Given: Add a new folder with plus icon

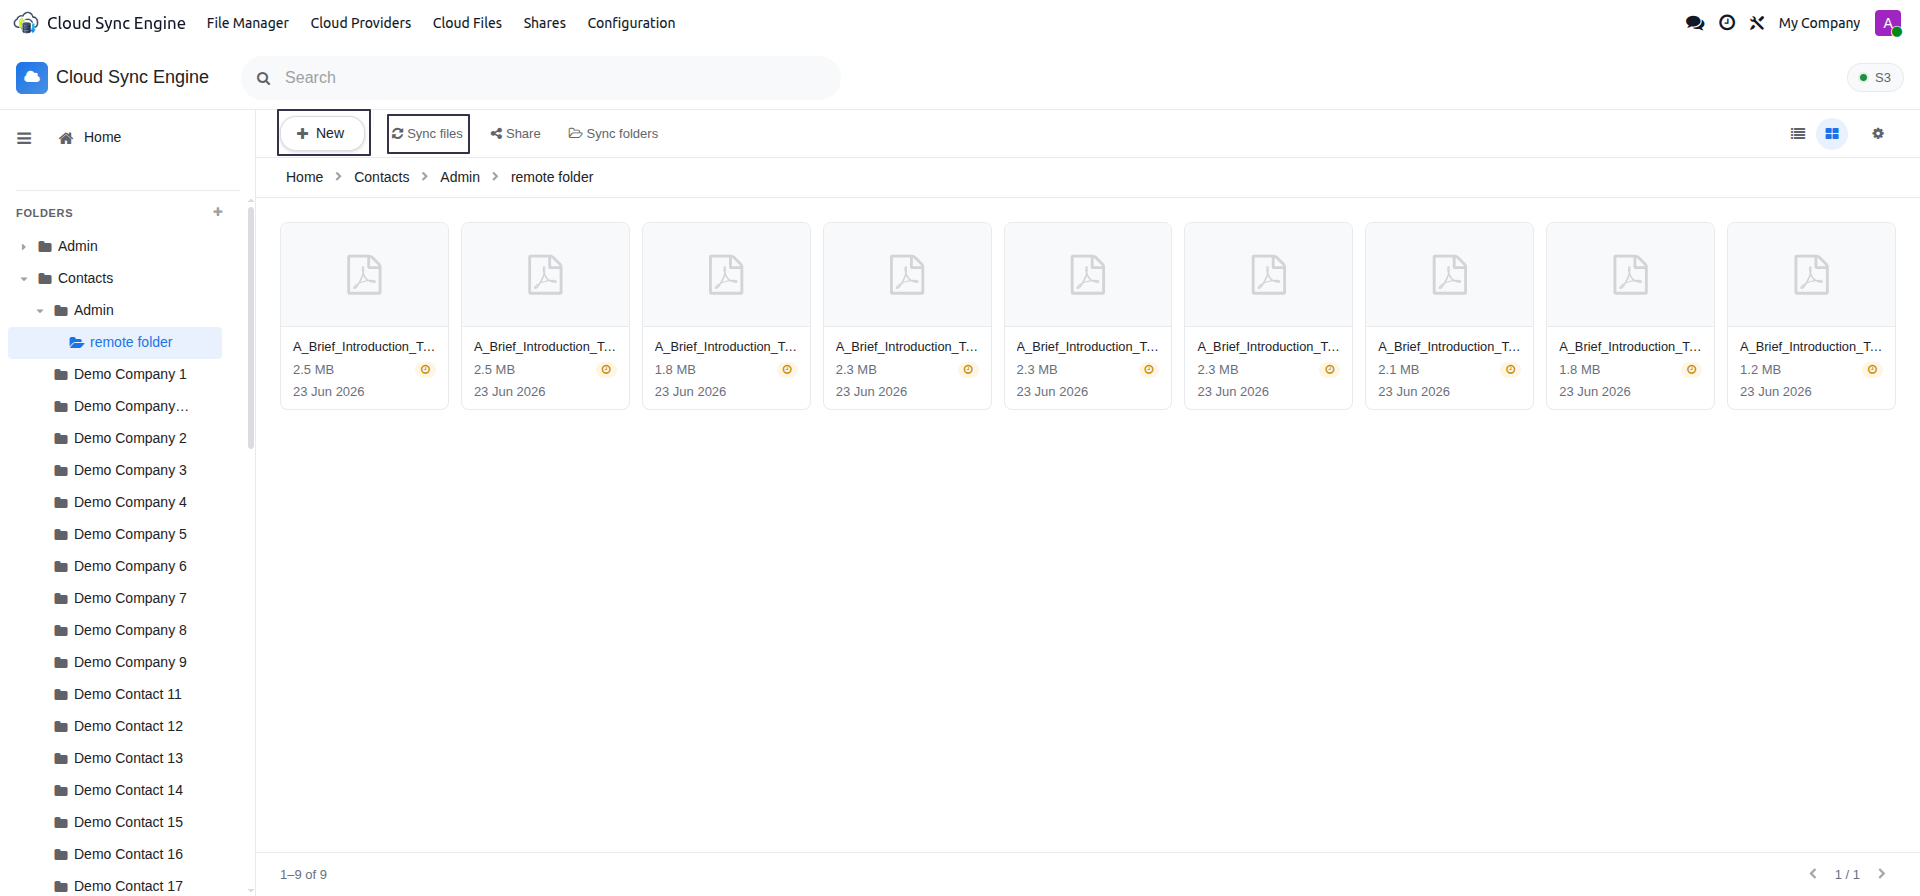Looking at the screenshot, I should point(218,212).
